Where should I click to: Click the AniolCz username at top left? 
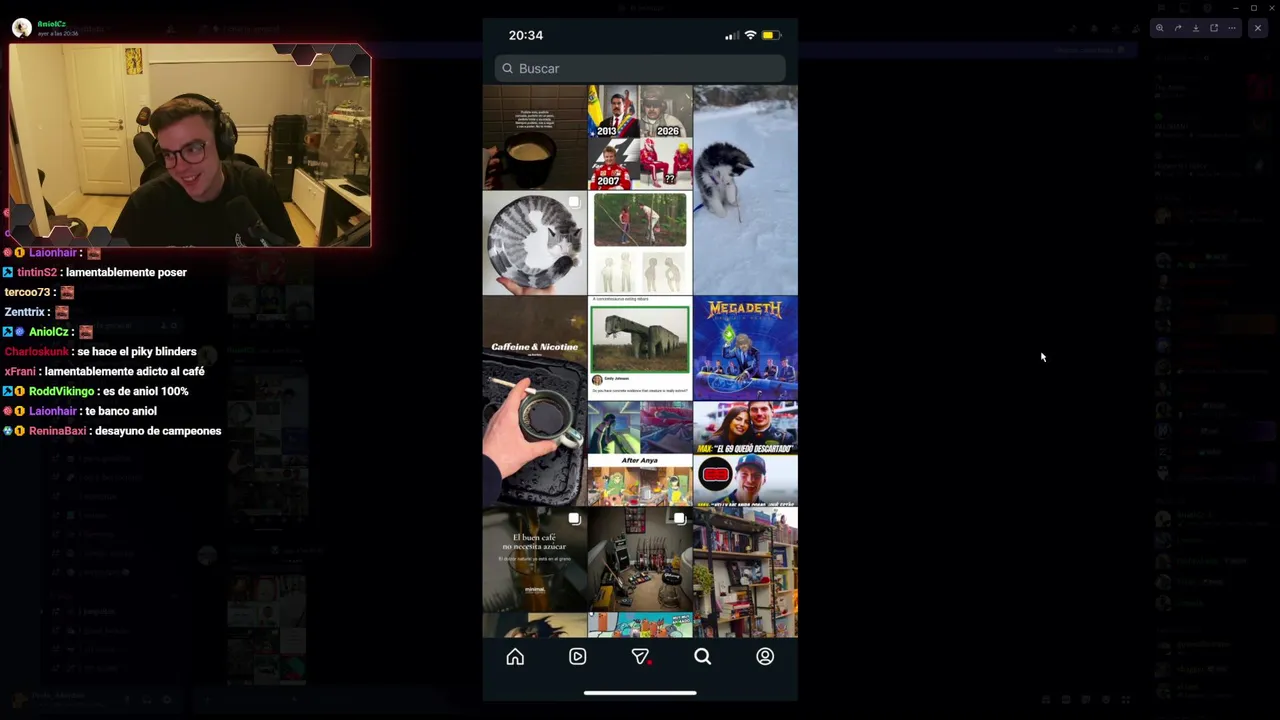click(x=52, y=24)
